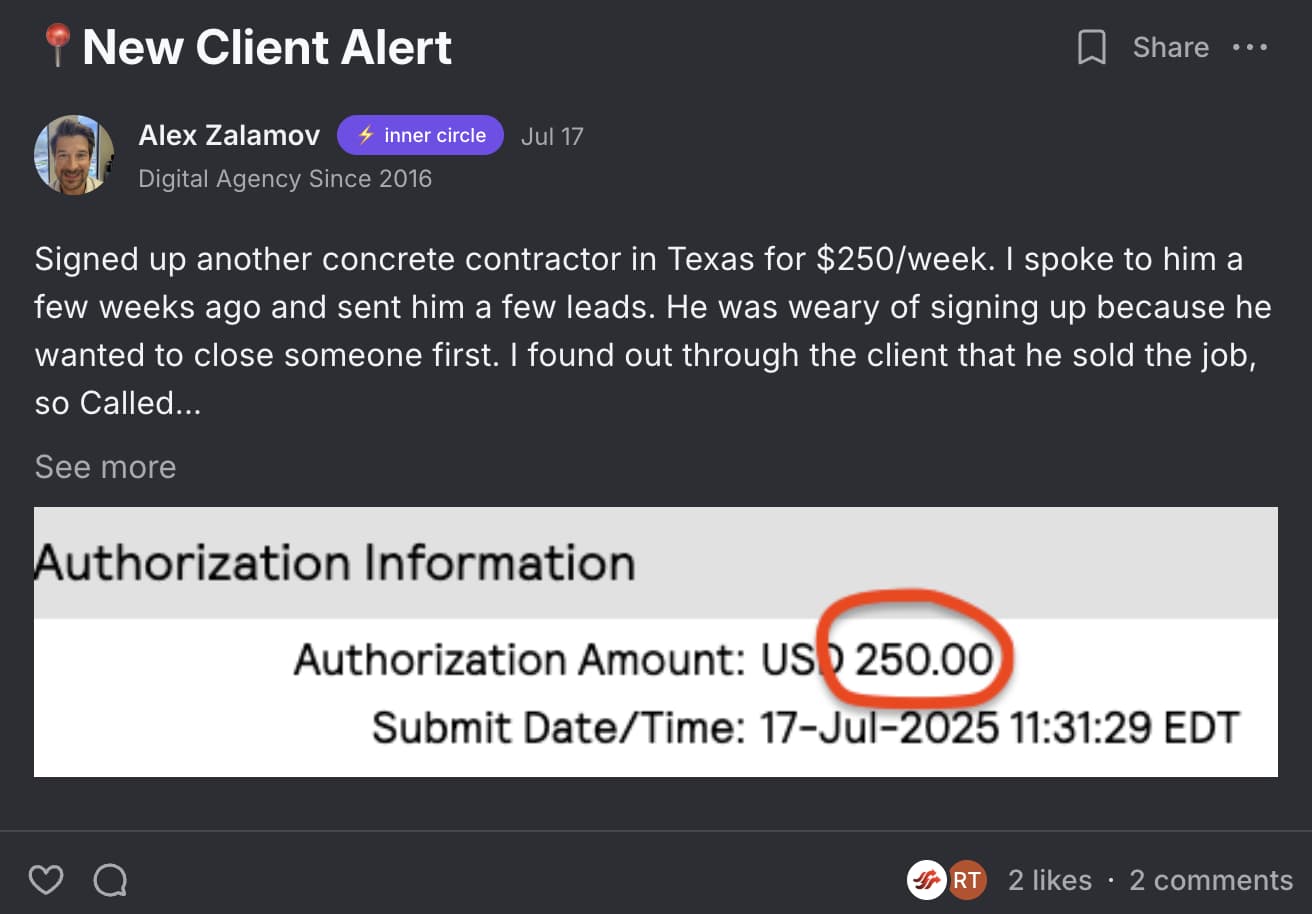Image resolution: width=1312 pixels, height=914 pixels.
Task: Bookmark the New Client Alert post
Action: [x=1092, y=48]
